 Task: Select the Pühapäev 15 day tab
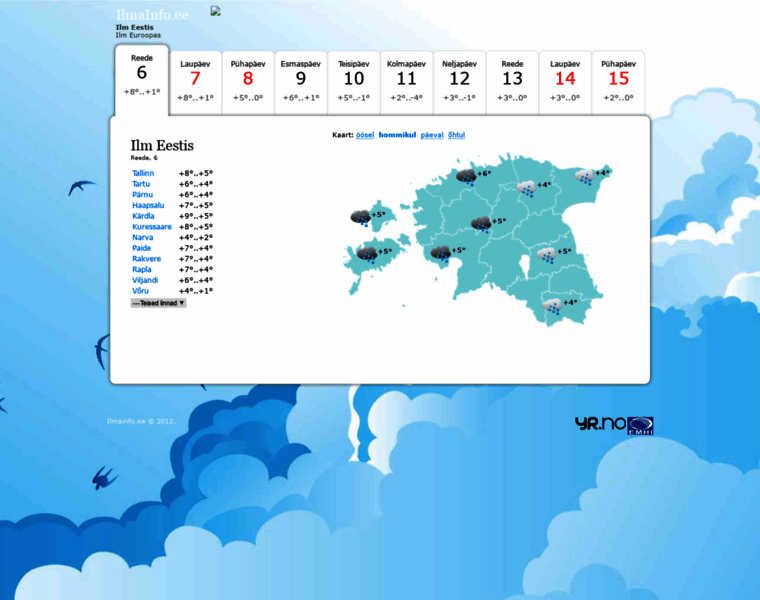pos(618,83)
